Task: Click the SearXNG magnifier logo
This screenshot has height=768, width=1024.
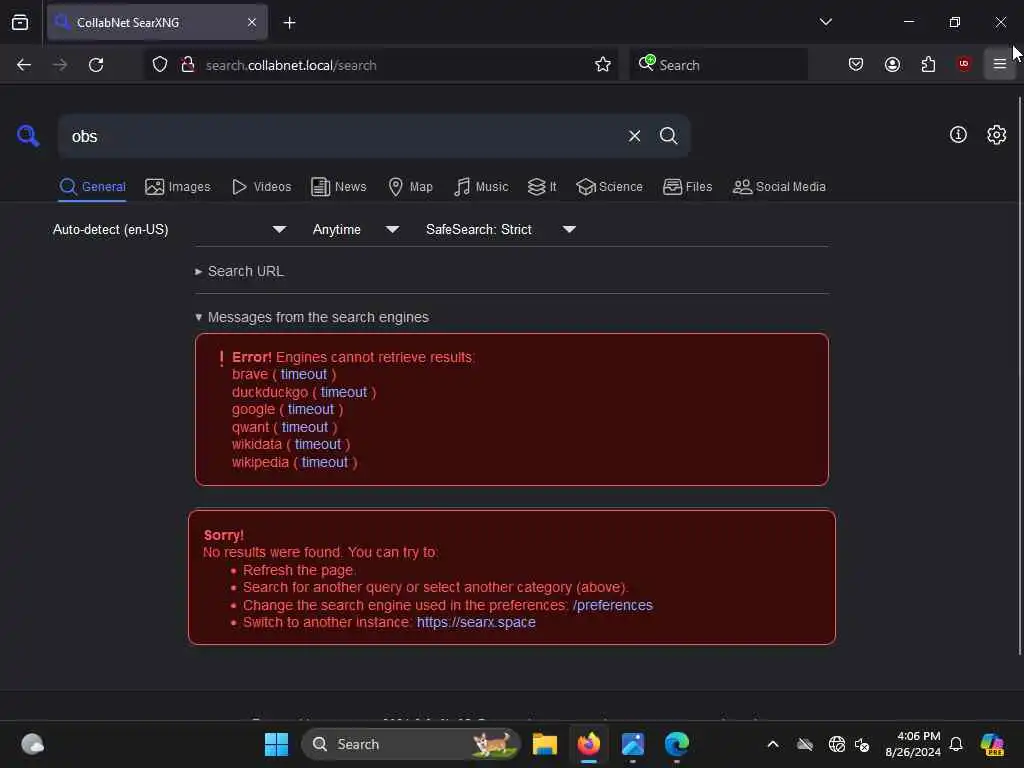Action: coord(28,136)
